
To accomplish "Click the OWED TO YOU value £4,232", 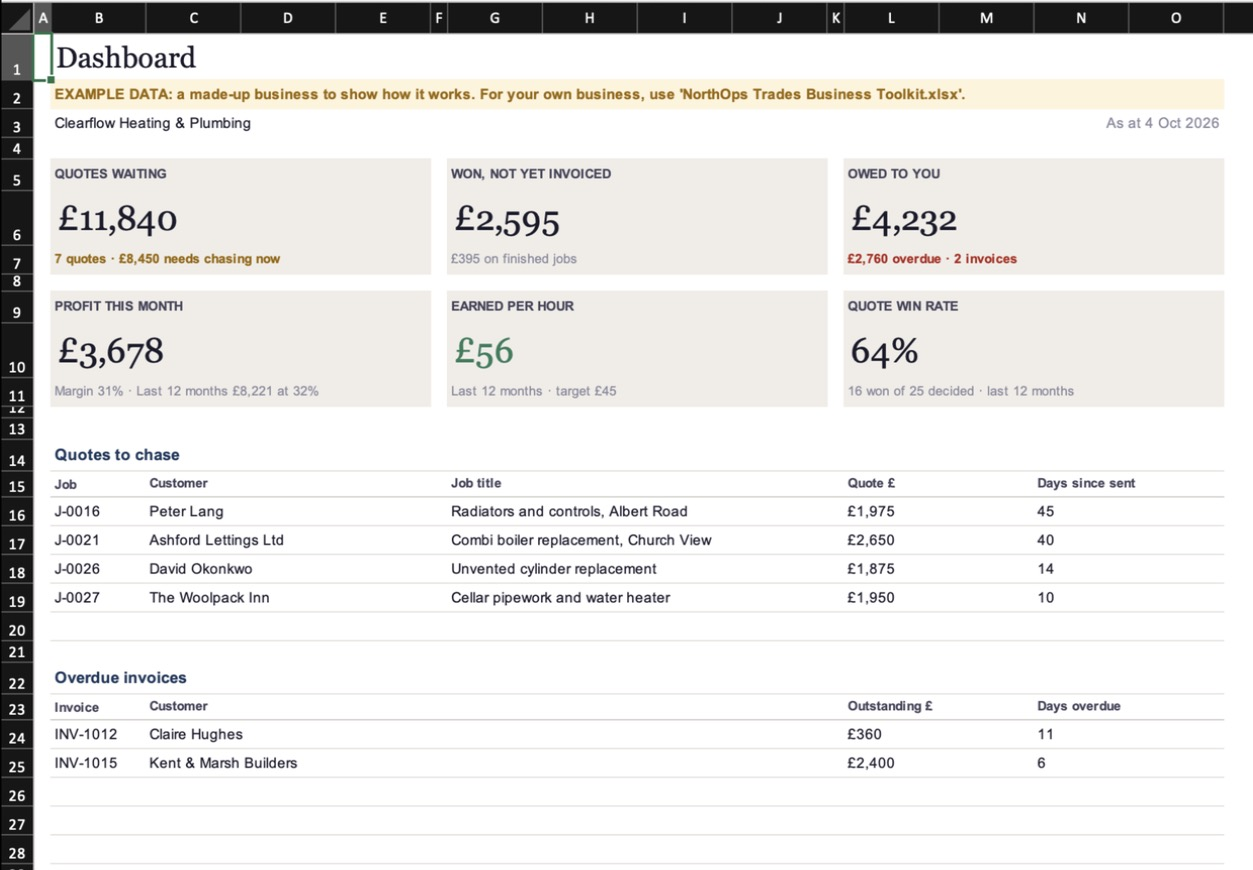I will pos(904,219).
